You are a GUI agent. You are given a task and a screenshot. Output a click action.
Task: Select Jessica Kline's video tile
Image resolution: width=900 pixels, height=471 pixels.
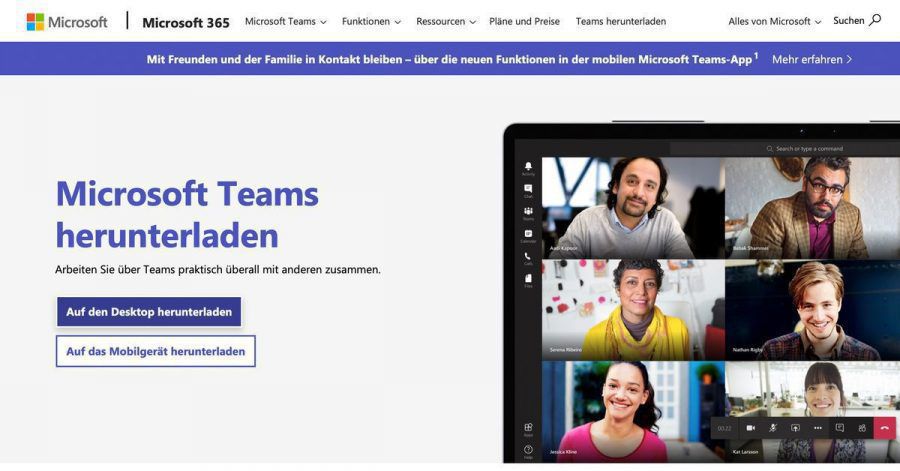tap(633, 411)
